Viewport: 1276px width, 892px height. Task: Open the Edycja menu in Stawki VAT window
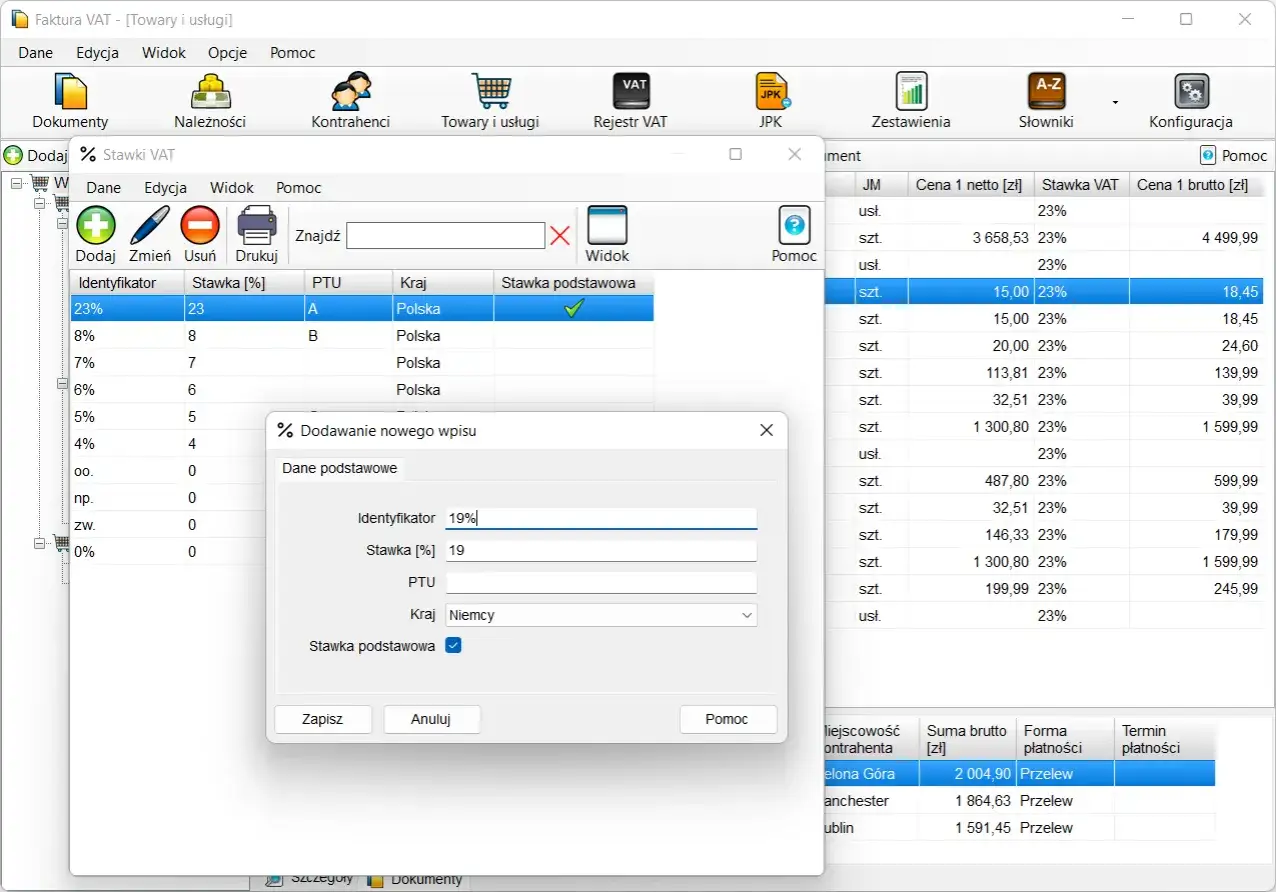(x=165, y=188)
